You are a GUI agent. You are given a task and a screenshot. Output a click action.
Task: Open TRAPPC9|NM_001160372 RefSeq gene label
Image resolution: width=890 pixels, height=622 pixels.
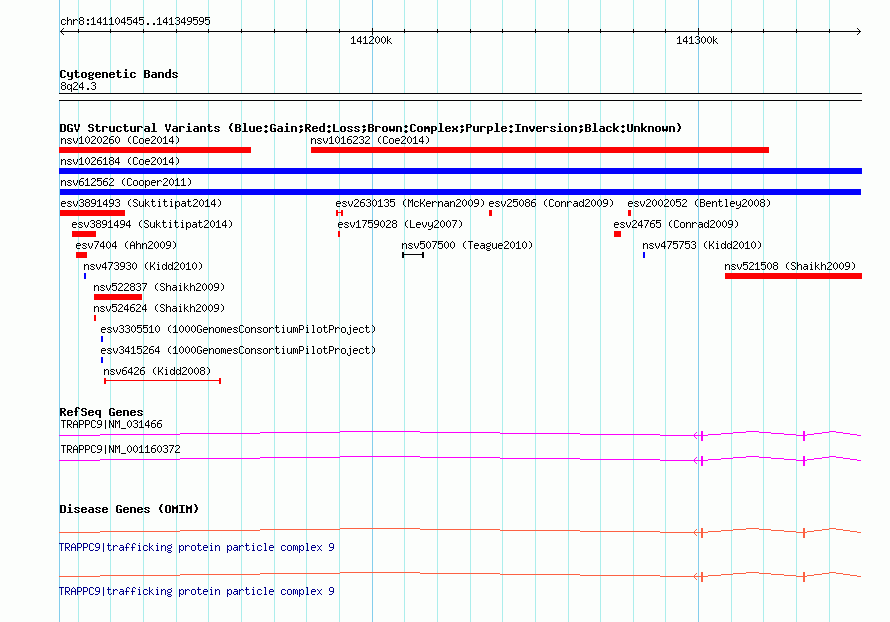(120, 449)
